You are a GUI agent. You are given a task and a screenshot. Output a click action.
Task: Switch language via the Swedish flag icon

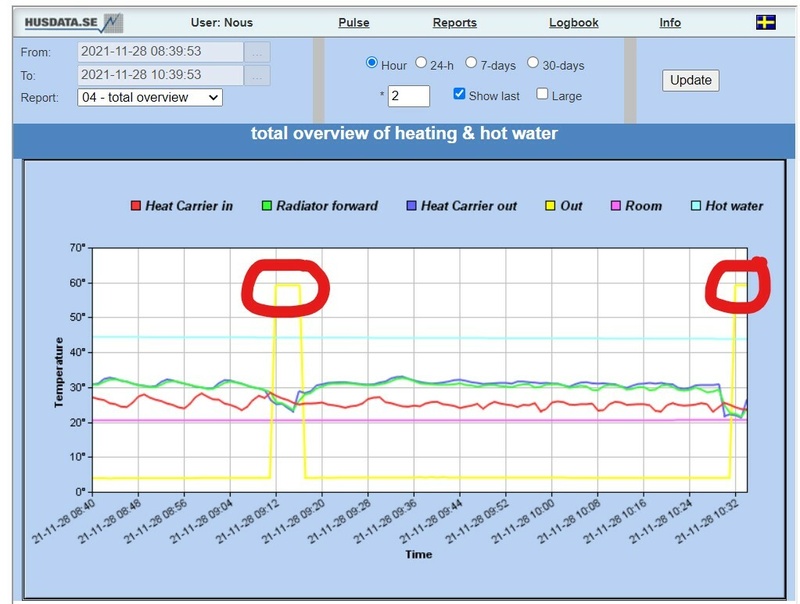pos(766,22)
